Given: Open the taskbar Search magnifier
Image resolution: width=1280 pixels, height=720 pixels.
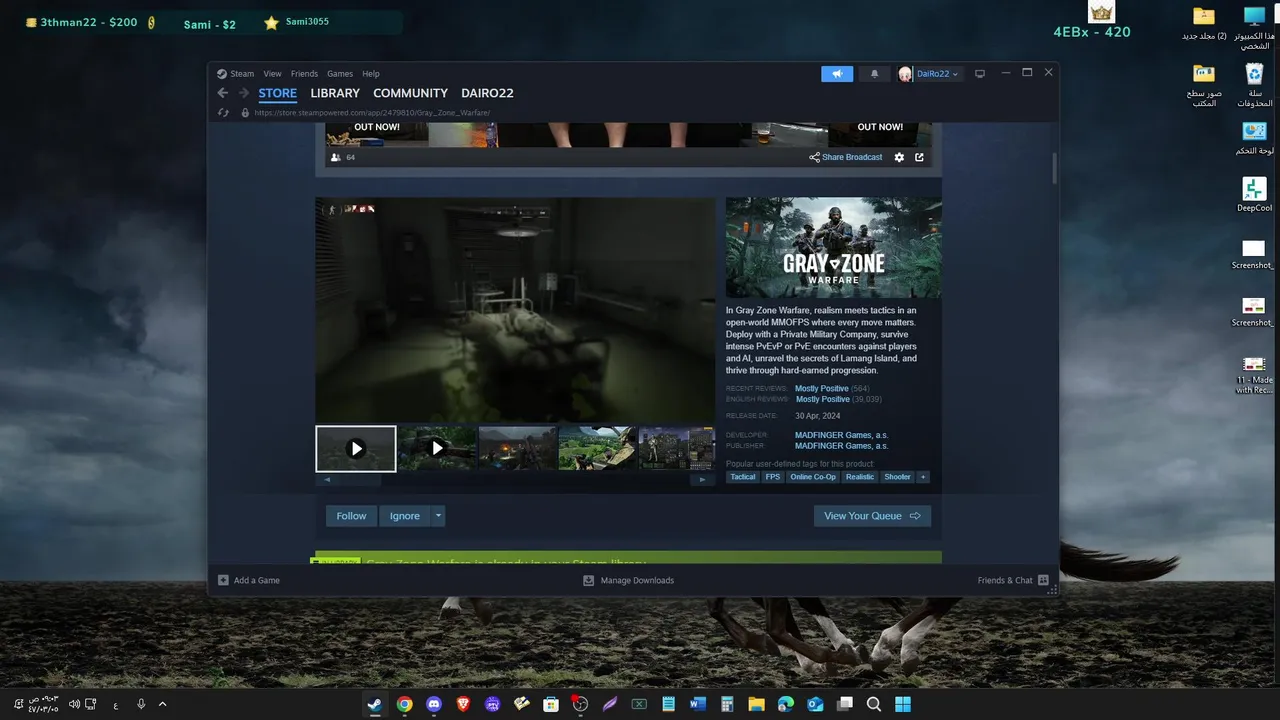Looking at the screenshot, I should (x=874, y=704).
